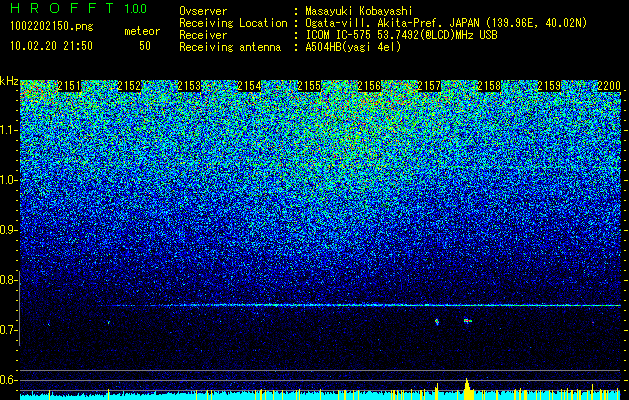The height and width of the screenshot is (400, 629).
Task: Click the 0.8 frequency axis label
Action: pos(8,280)
